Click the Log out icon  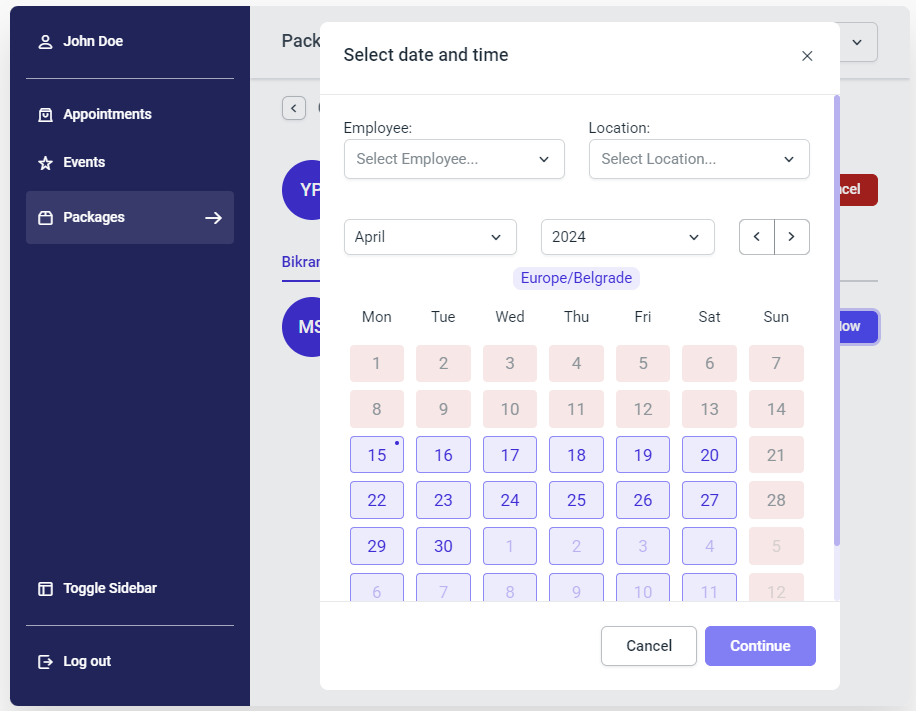click(45, 662)
